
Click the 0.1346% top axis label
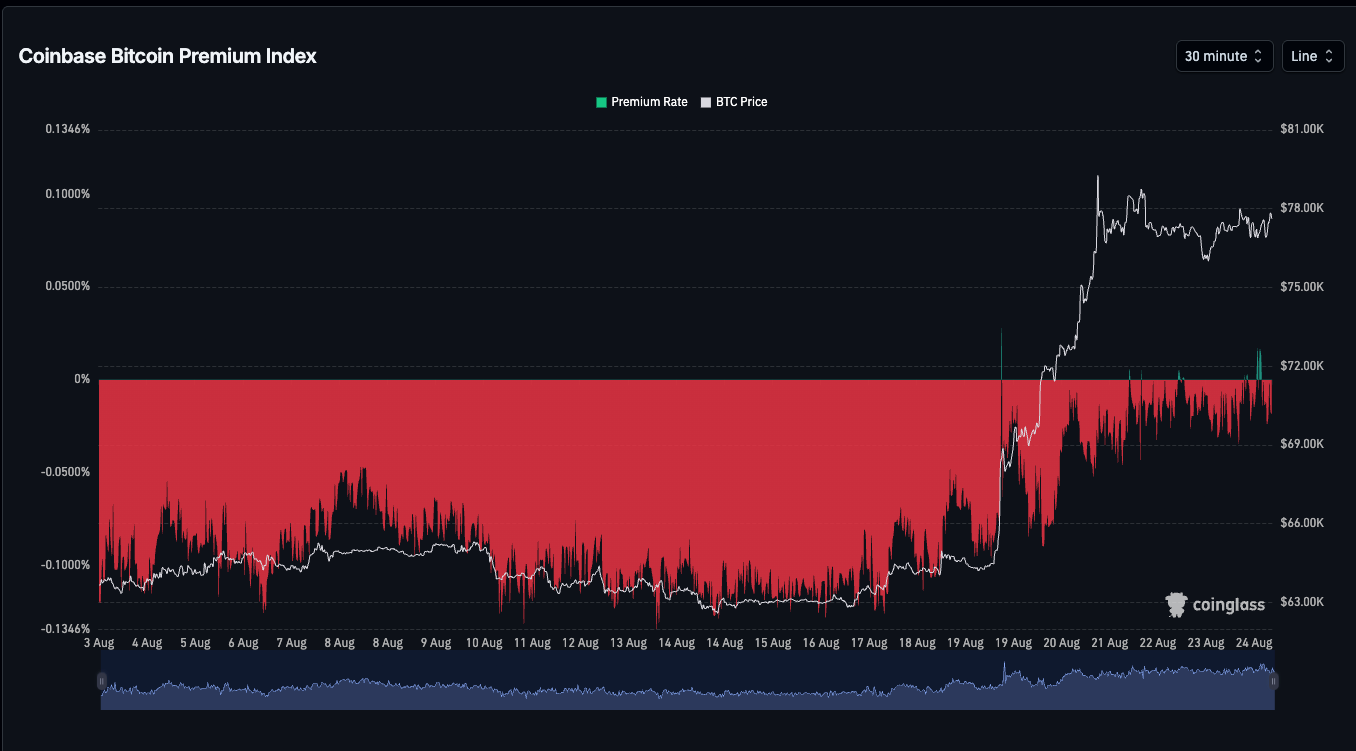67,129
